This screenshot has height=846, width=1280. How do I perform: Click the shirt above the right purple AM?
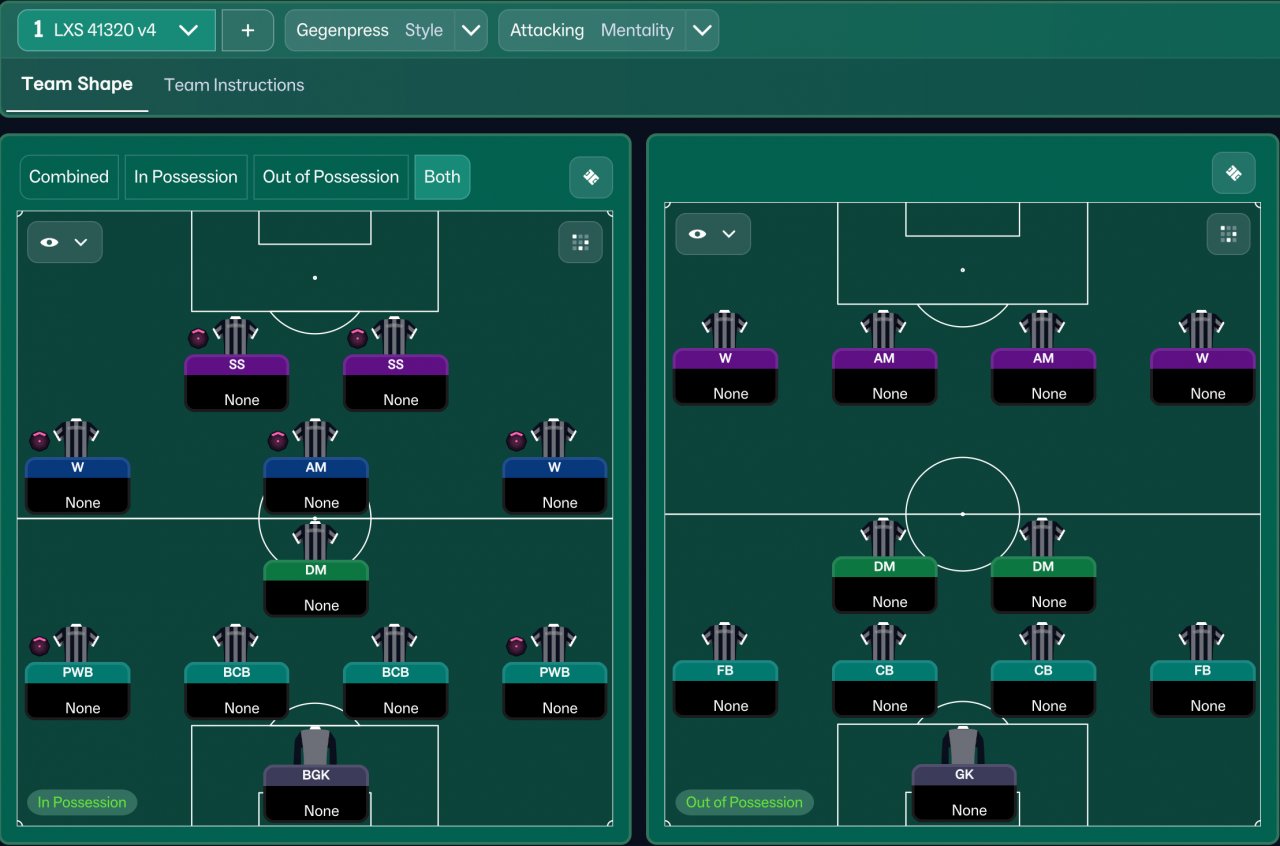pyautogui.click(x=1043, y=329)
